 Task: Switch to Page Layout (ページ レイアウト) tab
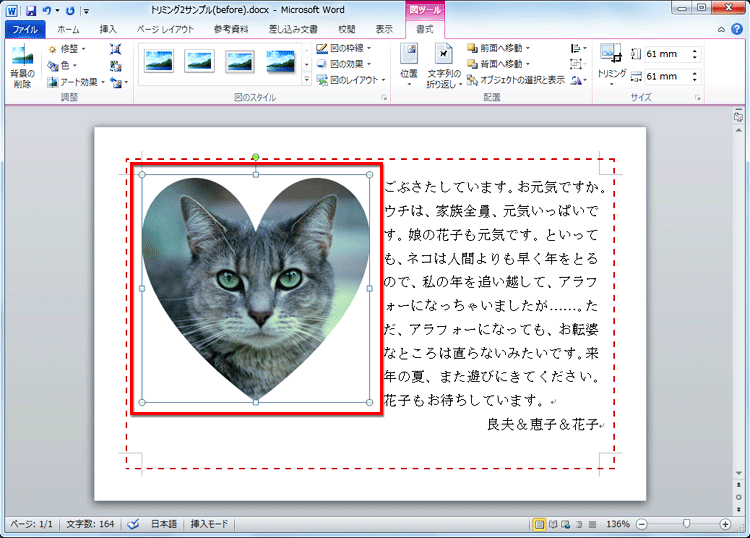[x=165, y=29]
